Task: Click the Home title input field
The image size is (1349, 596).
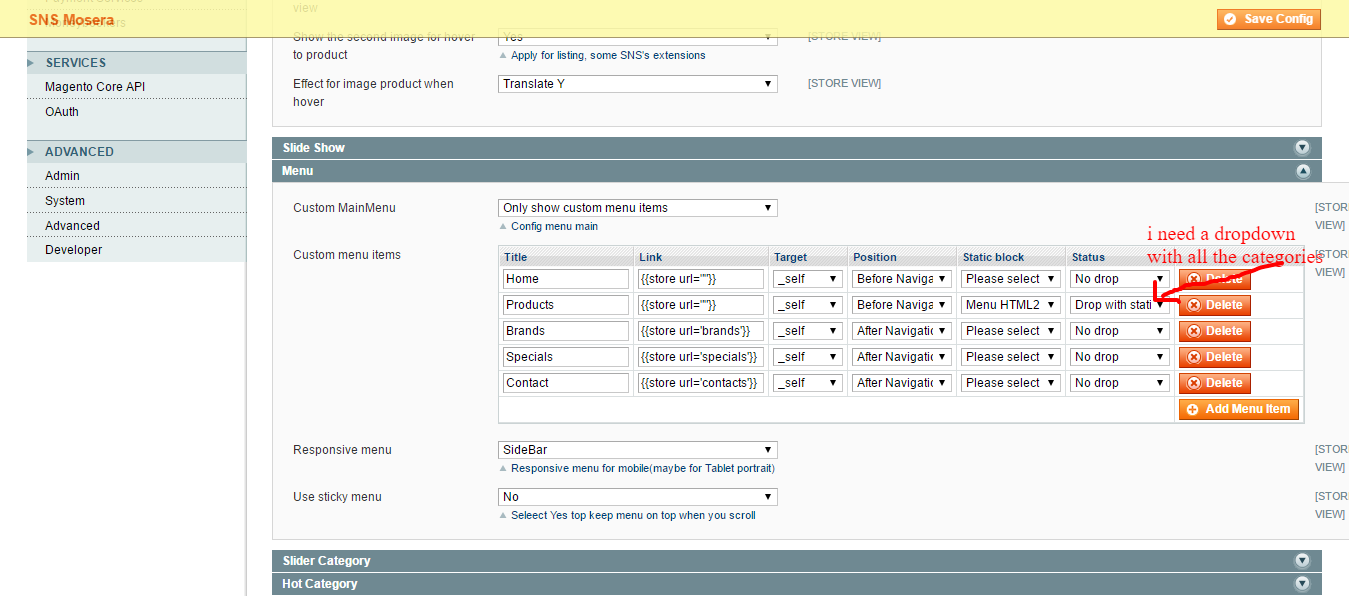Action: (x=565, y=279)
